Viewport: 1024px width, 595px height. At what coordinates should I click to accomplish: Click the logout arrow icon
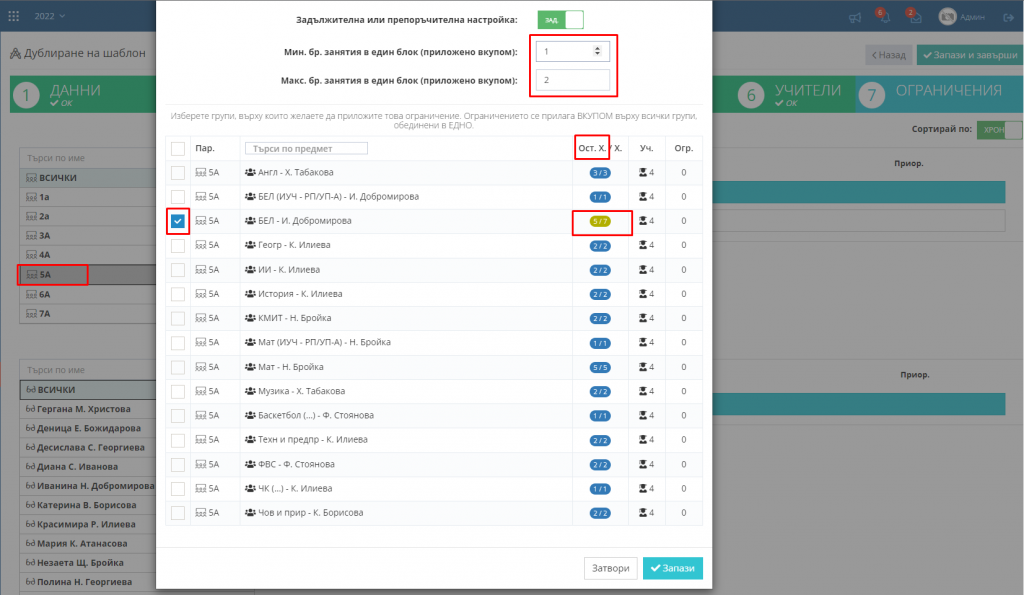[x=1005, y=18]
